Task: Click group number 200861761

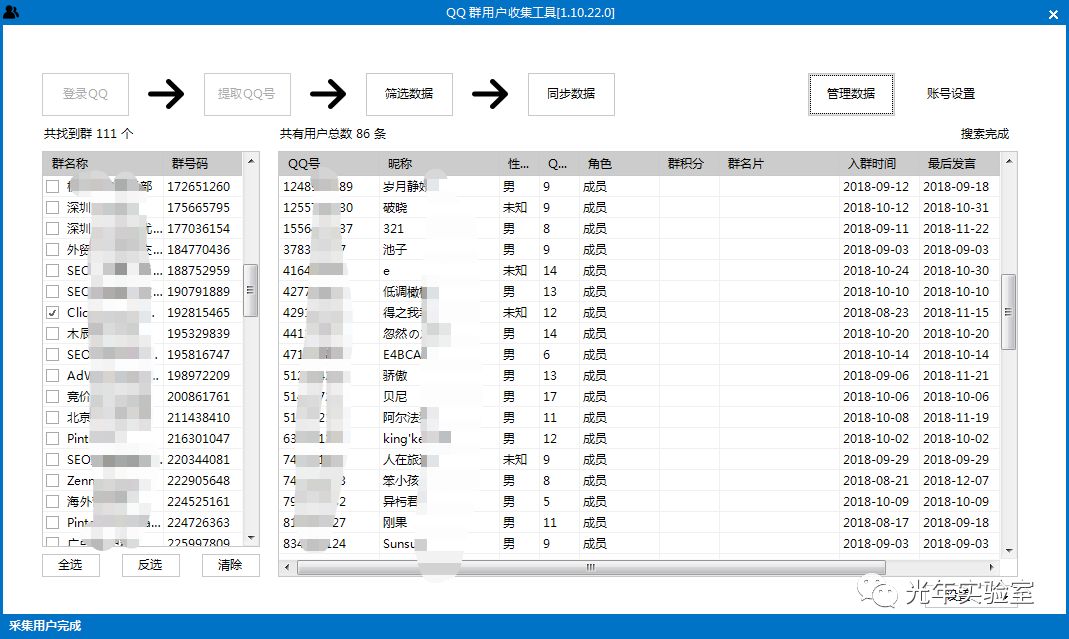Action: pos(198,396)
